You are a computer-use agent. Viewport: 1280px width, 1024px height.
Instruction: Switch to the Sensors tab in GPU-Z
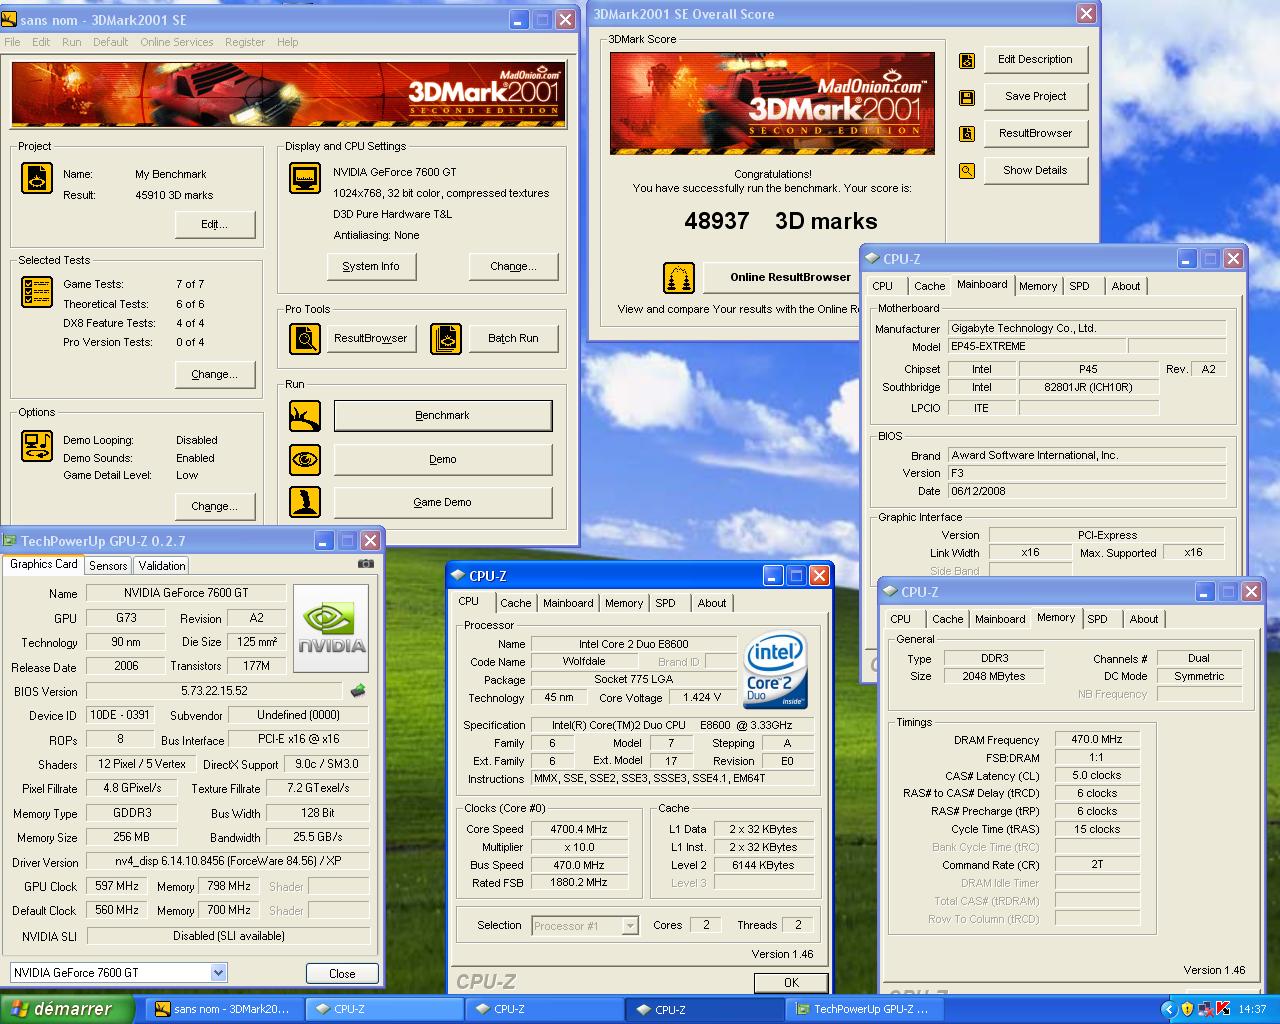[108, 566]
